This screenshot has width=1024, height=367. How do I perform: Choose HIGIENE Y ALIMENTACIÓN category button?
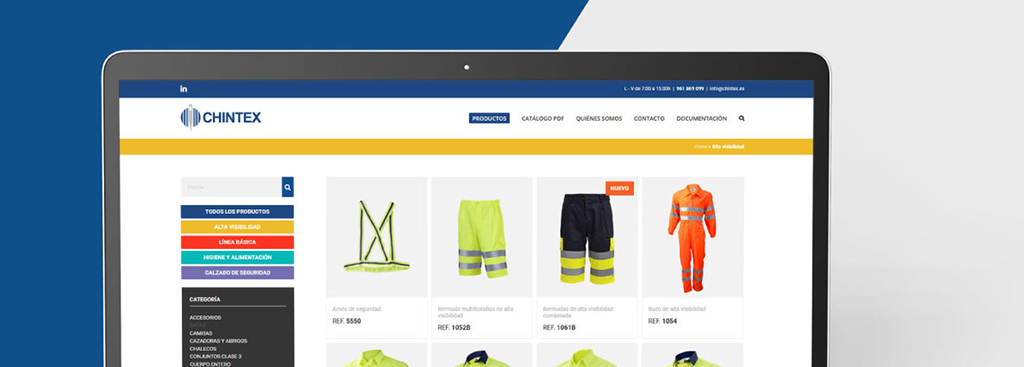click(x=237, y=257)
